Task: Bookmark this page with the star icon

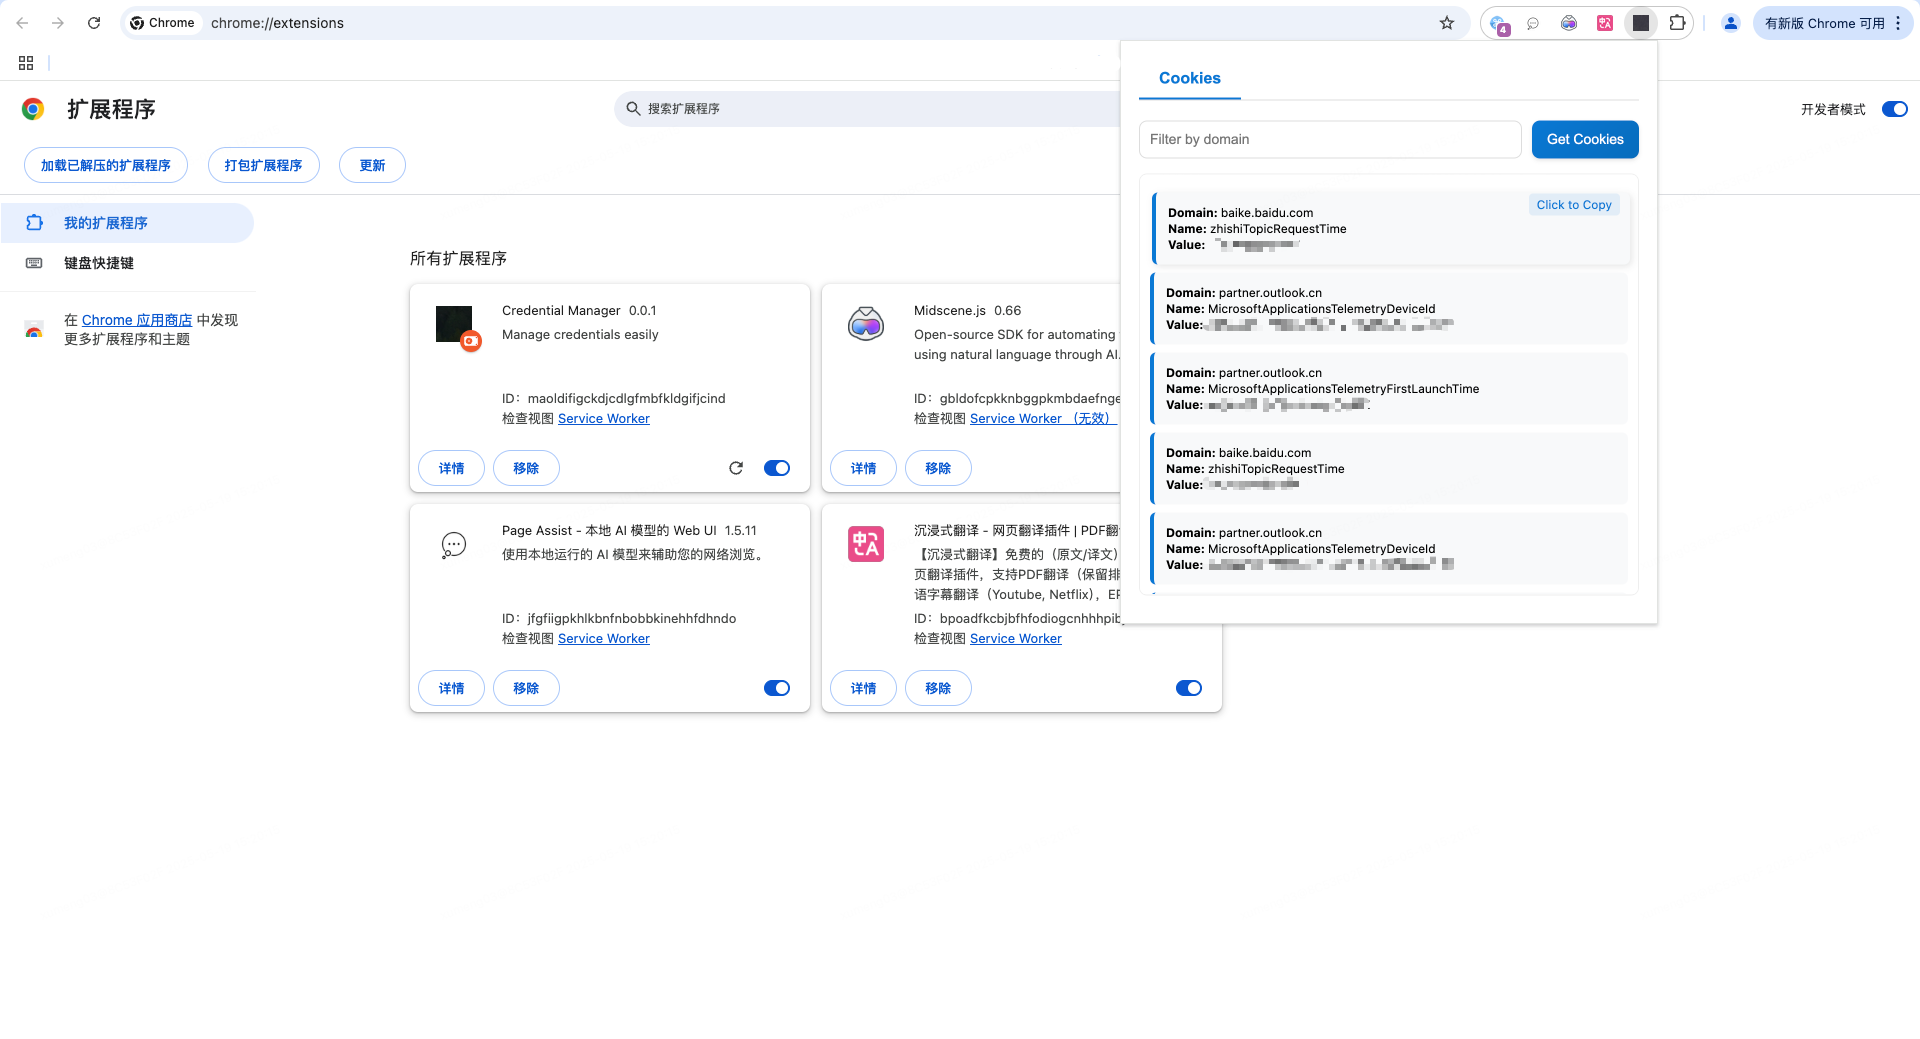Action: [1447, 23]
